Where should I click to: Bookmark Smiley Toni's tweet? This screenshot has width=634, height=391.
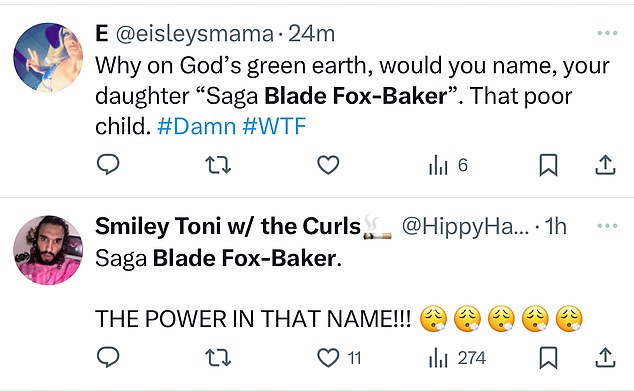[548, 357]
